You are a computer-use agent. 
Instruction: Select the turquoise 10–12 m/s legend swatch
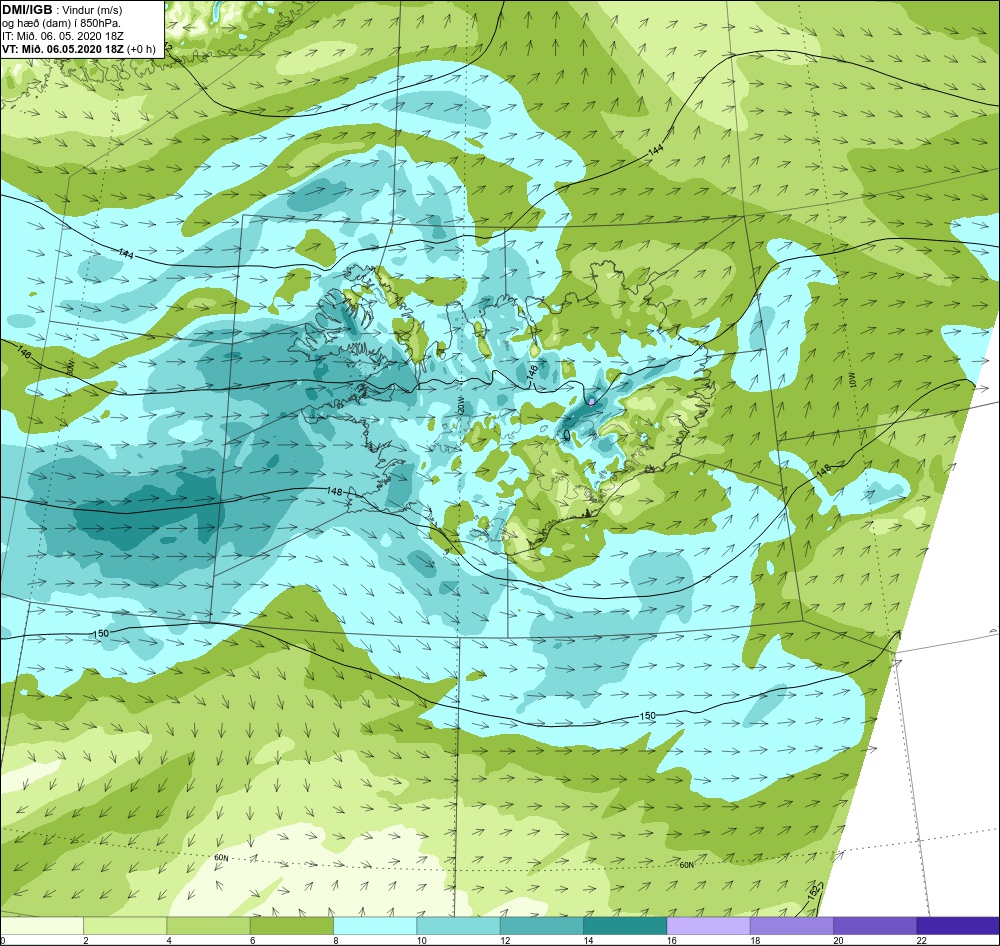pyautogui.click(x=458, y=925)
